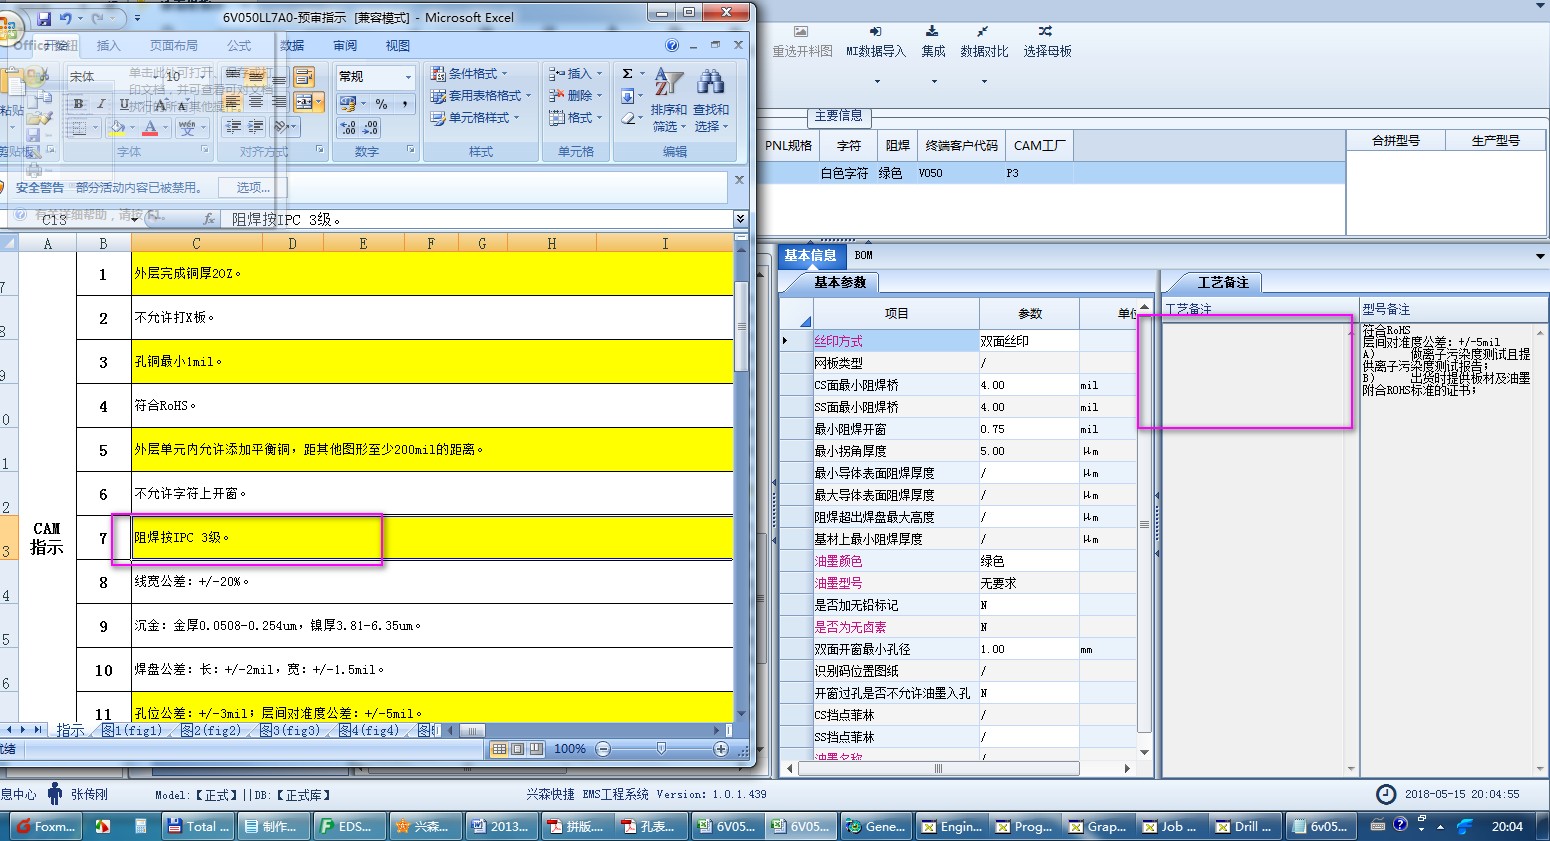Zoom in with plus button

tap(721, 749)
